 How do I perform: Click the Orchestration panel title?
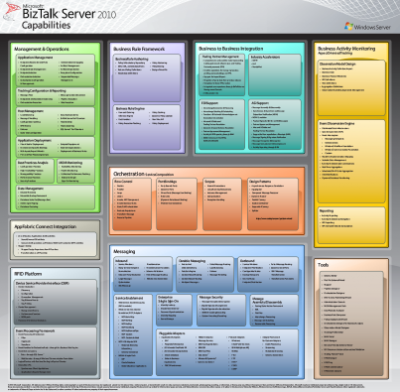129,174
